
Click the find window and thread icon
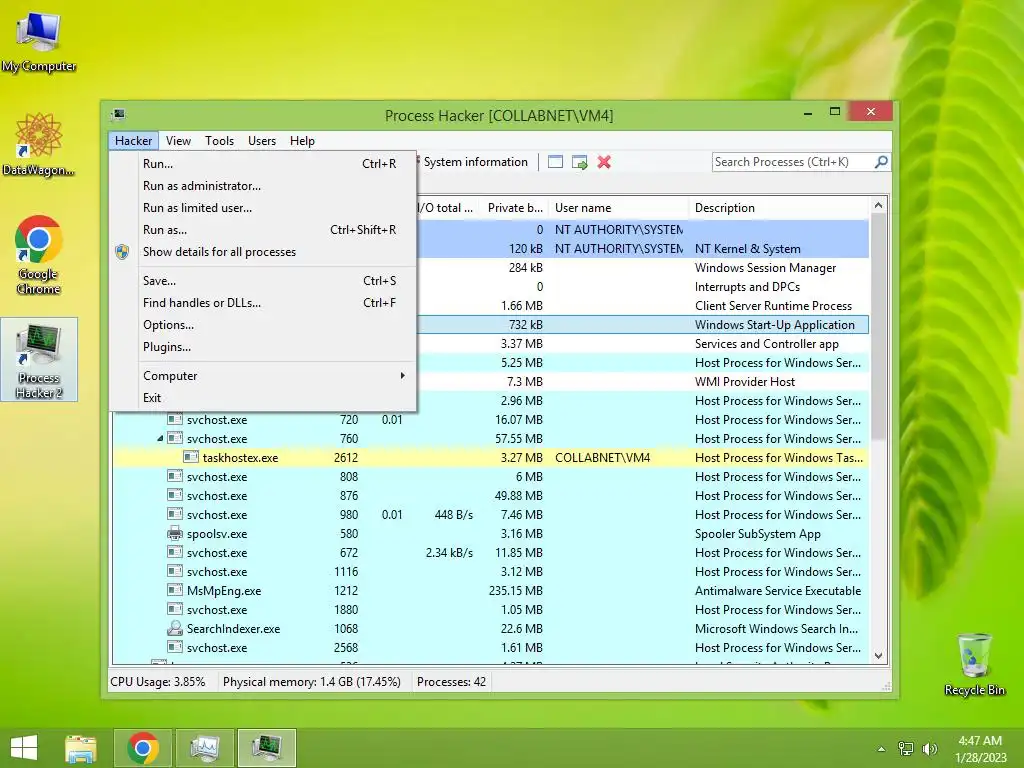click(579, 162)
